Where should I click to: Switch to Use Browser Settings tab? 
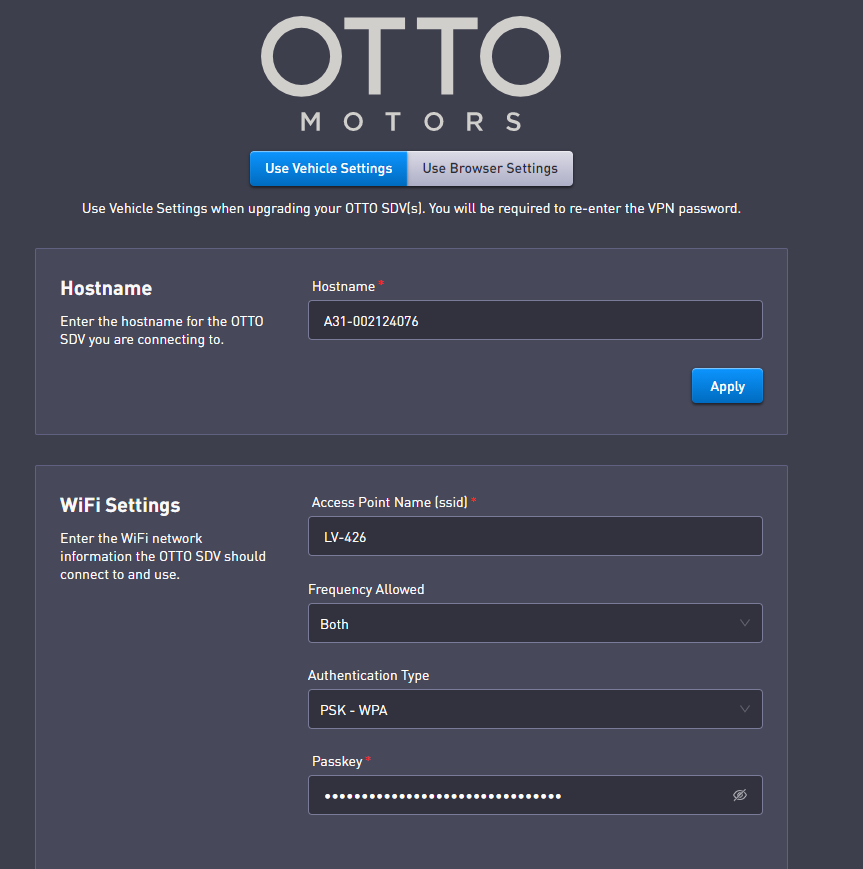point(490,168)
